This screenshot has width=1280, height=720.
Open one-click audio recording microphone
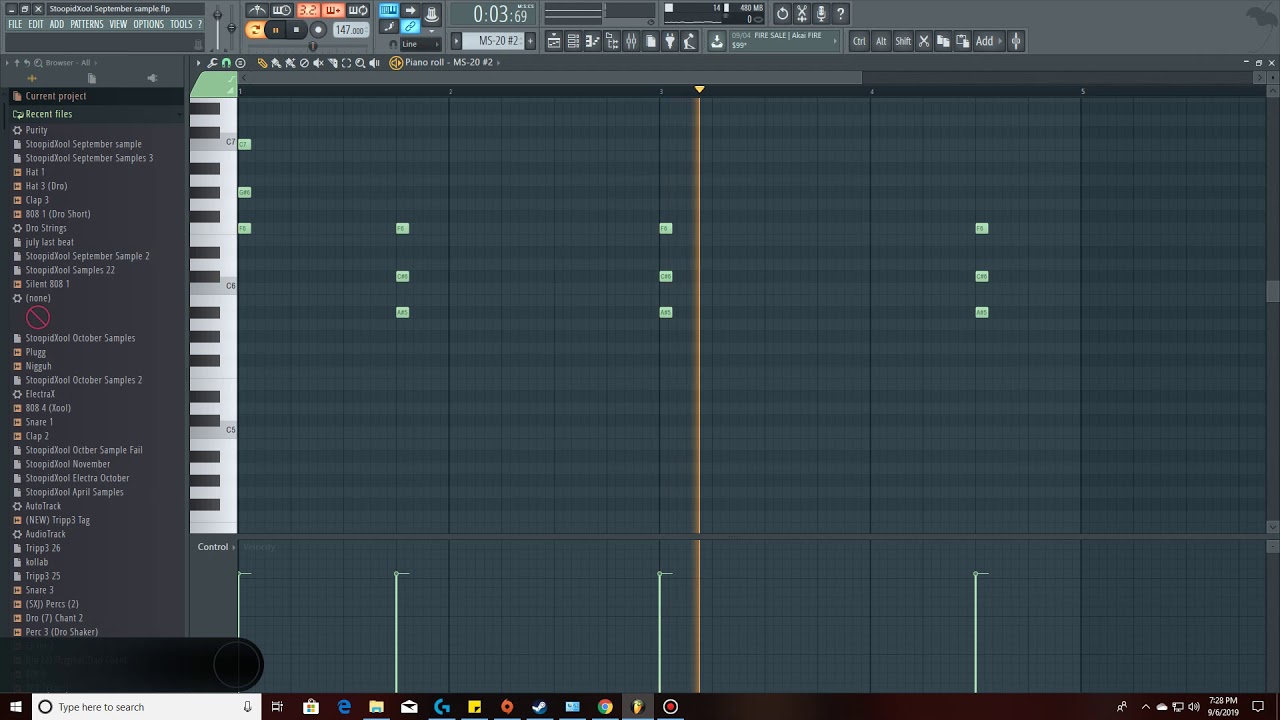(821, 14)
